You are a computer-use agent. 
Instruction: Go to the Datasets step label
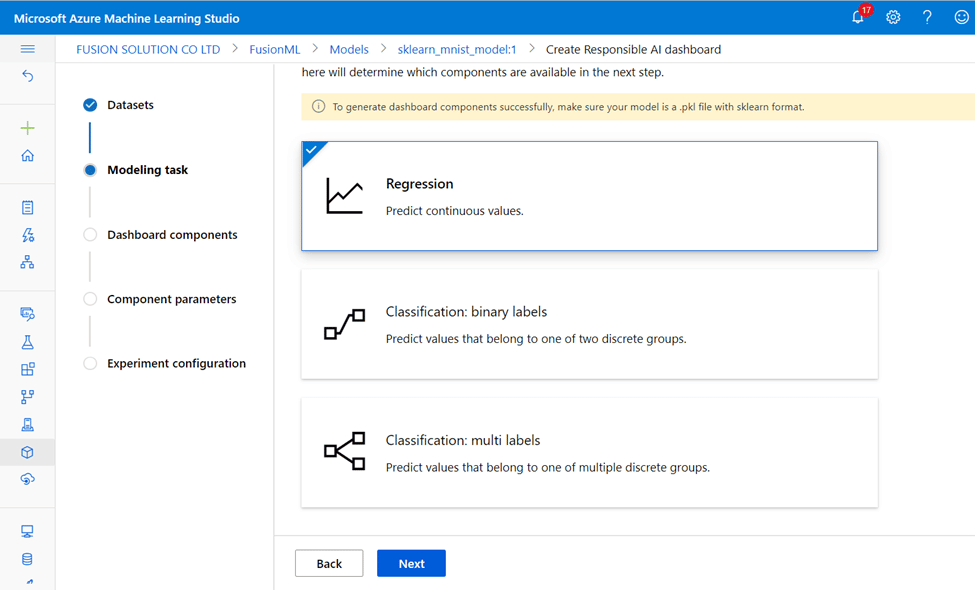tap(130, 105)
